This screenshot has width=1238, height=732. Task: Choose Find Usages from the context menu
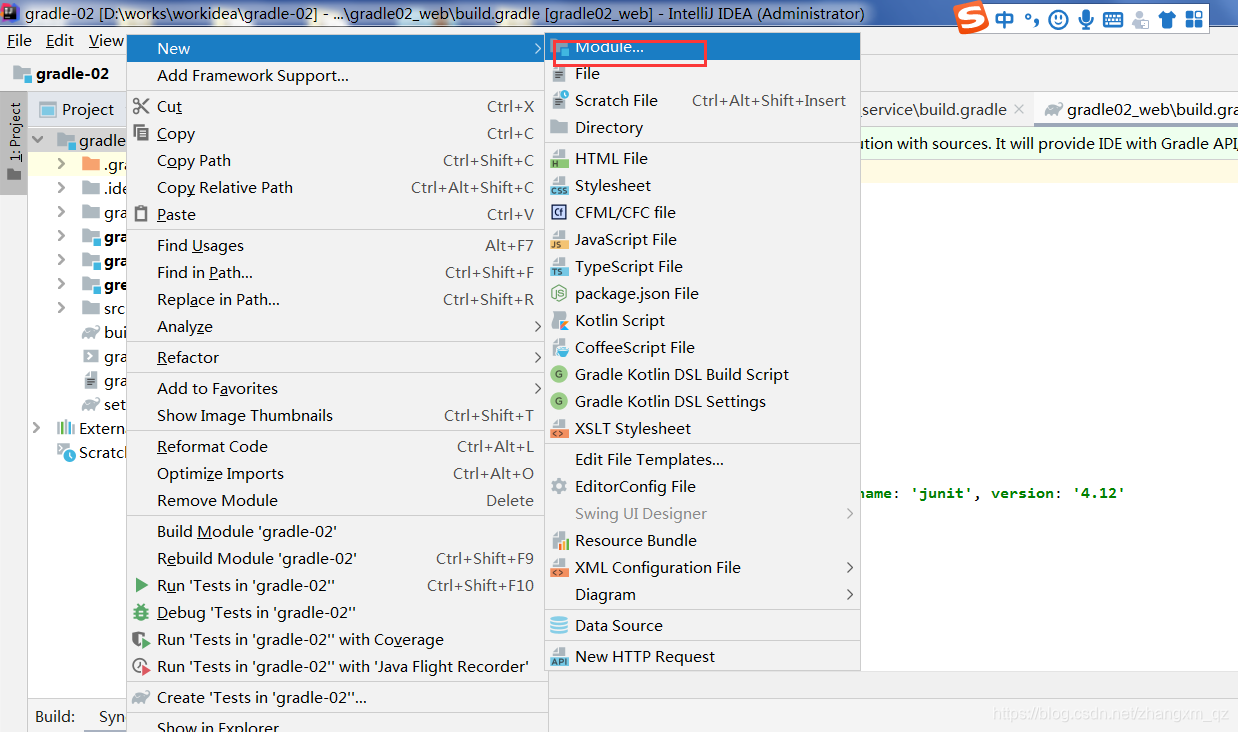click(x=336, y=246)
